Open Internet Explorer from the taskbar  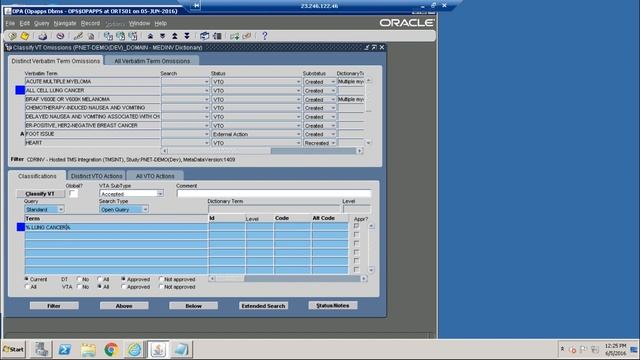coord(134,349)
